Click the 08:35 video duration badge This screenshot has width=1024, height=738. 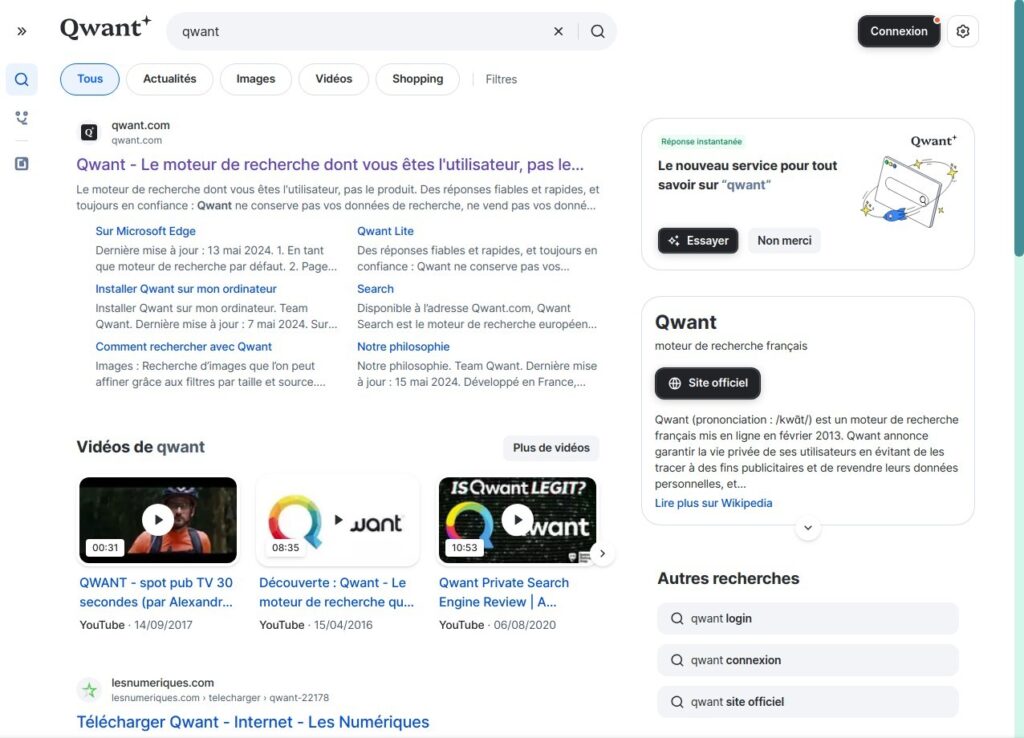(285, 548)
